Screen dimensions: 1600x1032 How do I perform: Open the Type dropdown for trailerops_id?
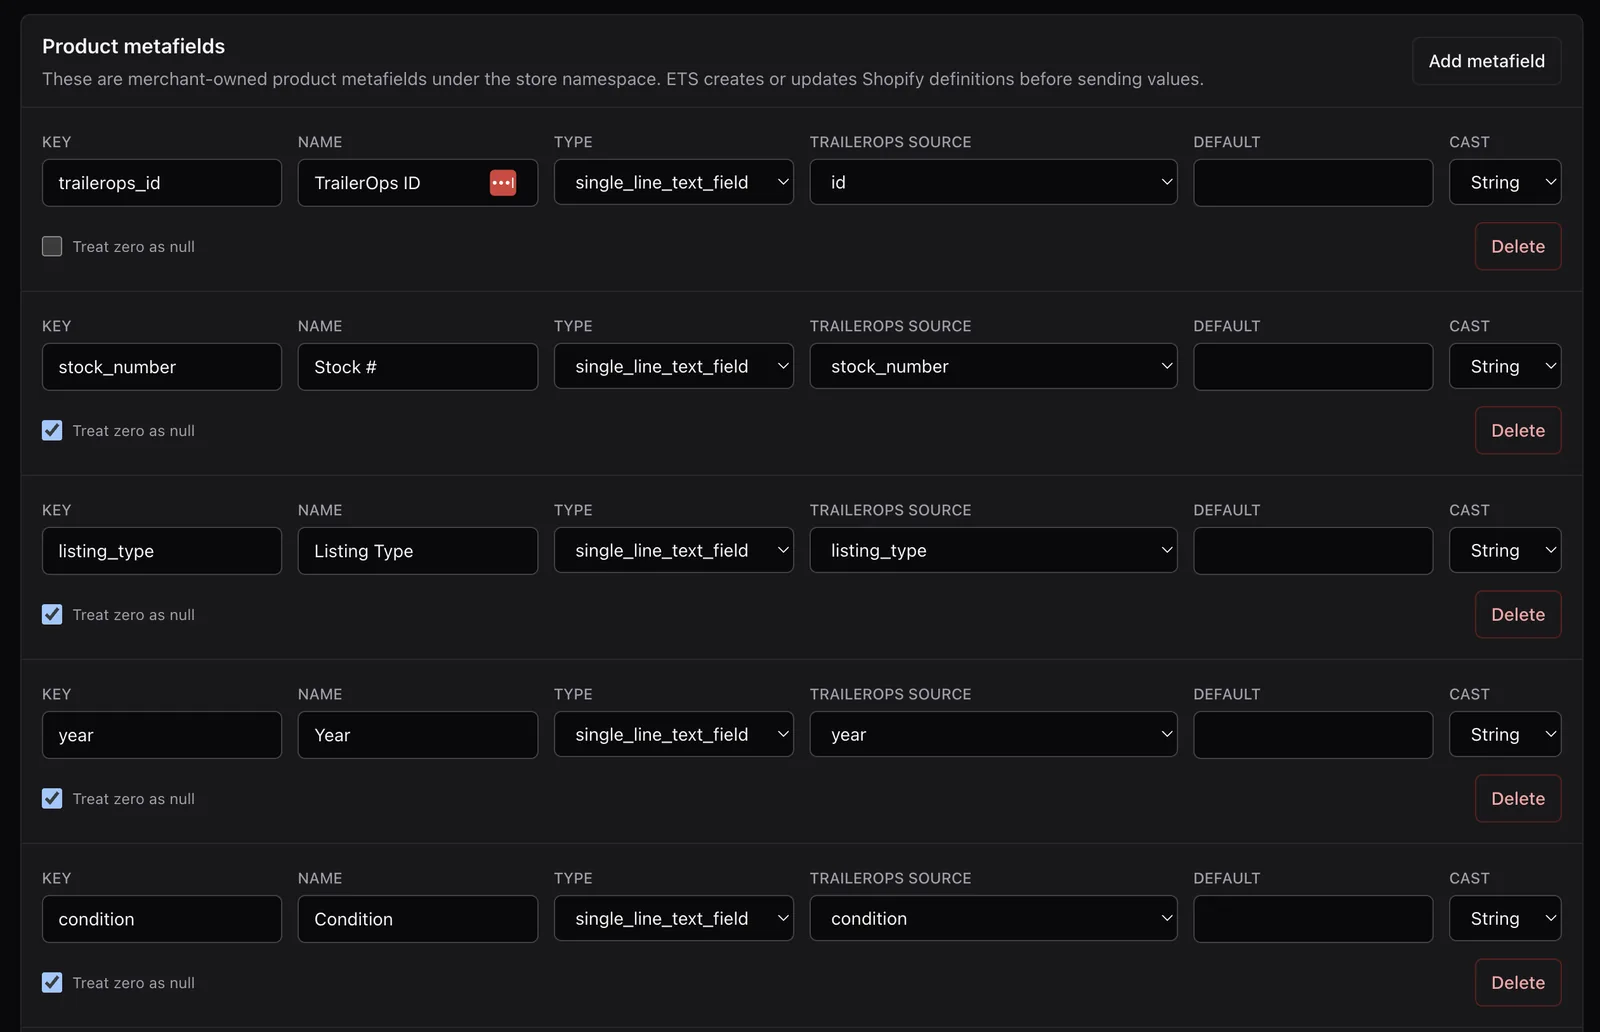674,182
